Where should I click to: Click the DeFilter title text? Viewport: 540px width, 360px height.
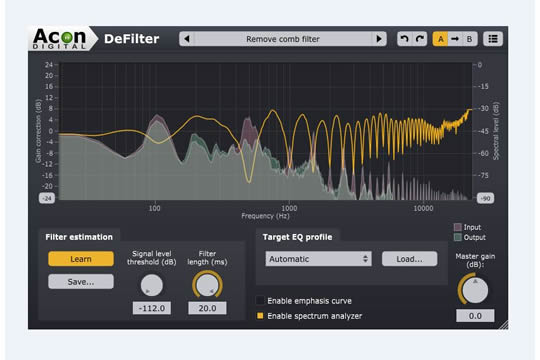pos(132,39)
